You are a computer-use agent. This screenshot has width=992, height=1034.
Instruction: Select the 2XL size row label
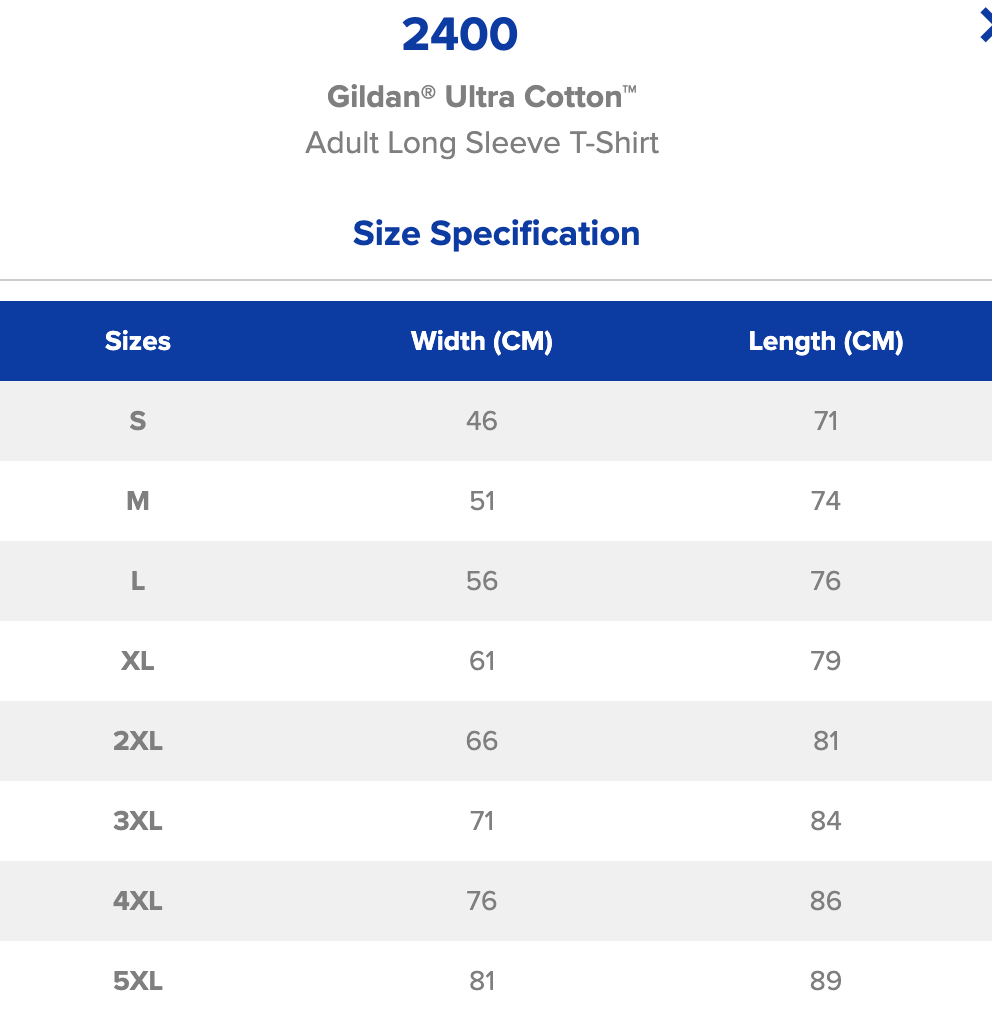tap(138, 741)
